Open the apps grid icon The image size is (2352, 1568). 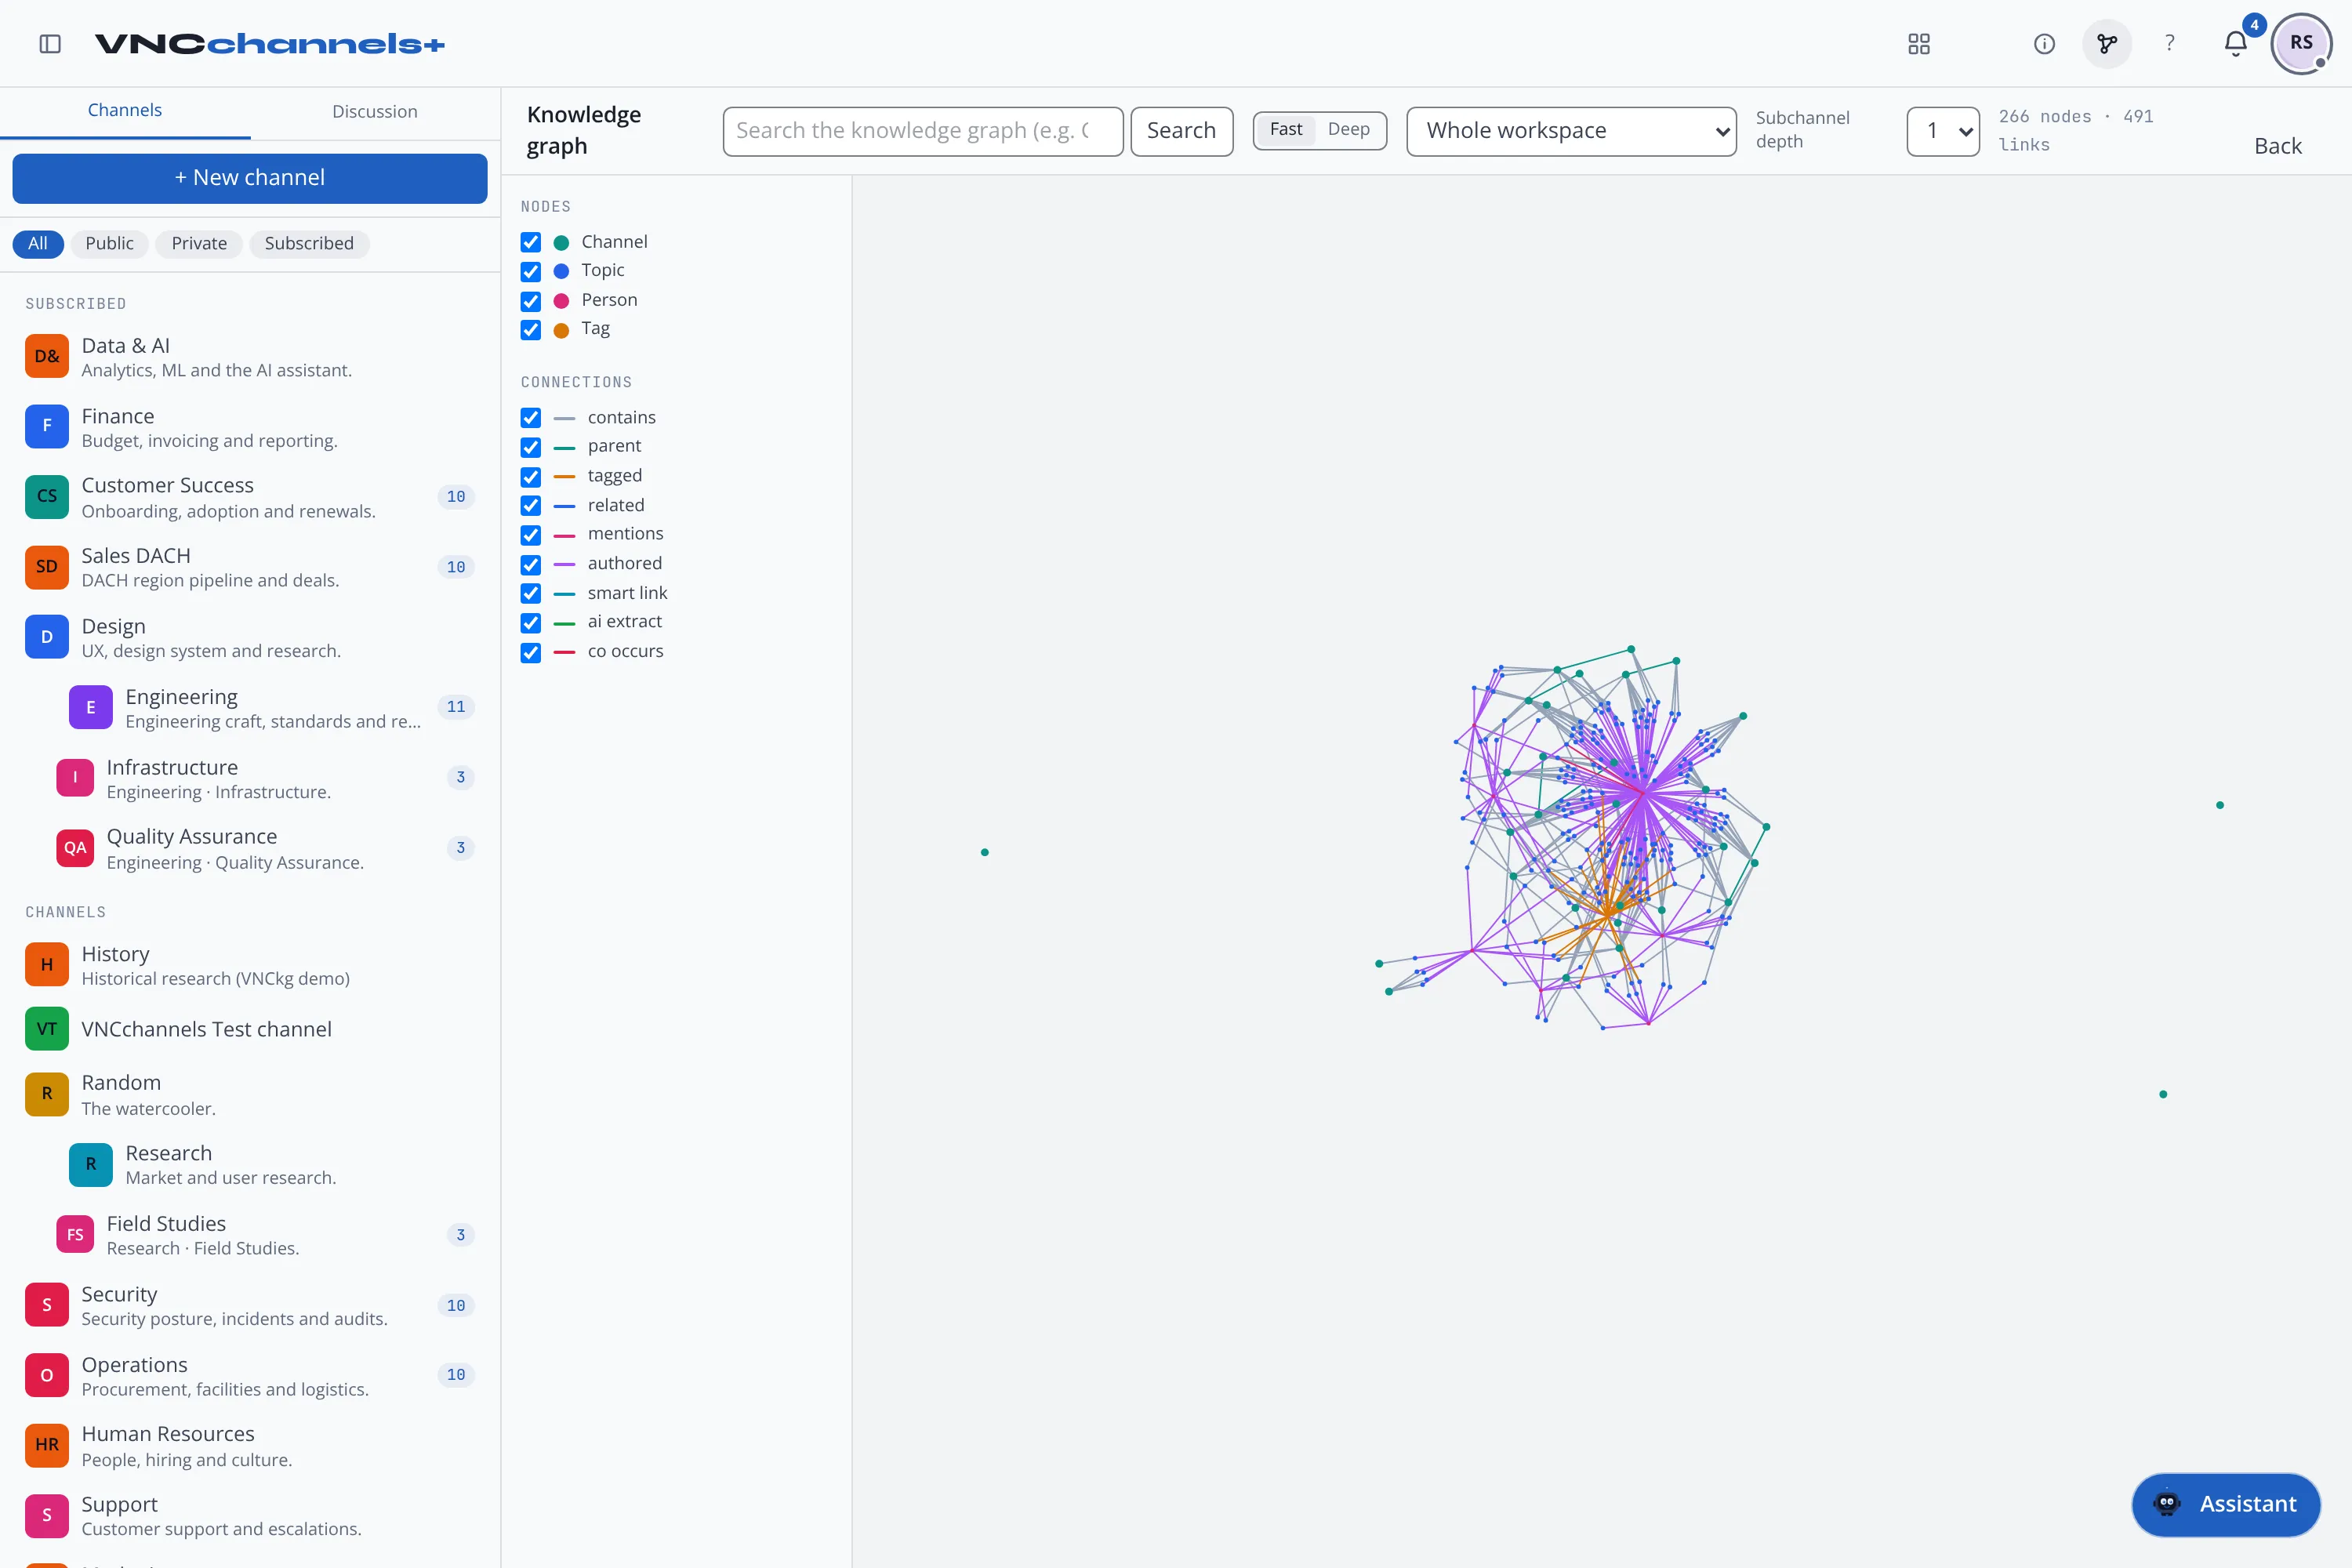coord(1918,44)
